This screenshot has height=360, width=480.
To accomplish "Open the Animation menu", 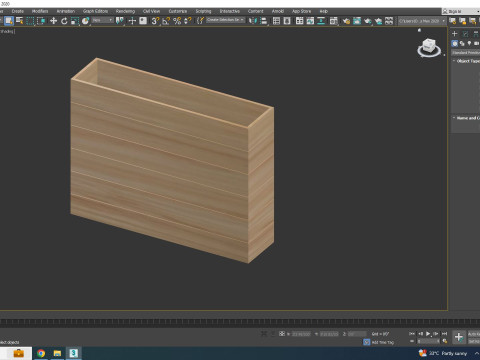I will tap(66, 11).
